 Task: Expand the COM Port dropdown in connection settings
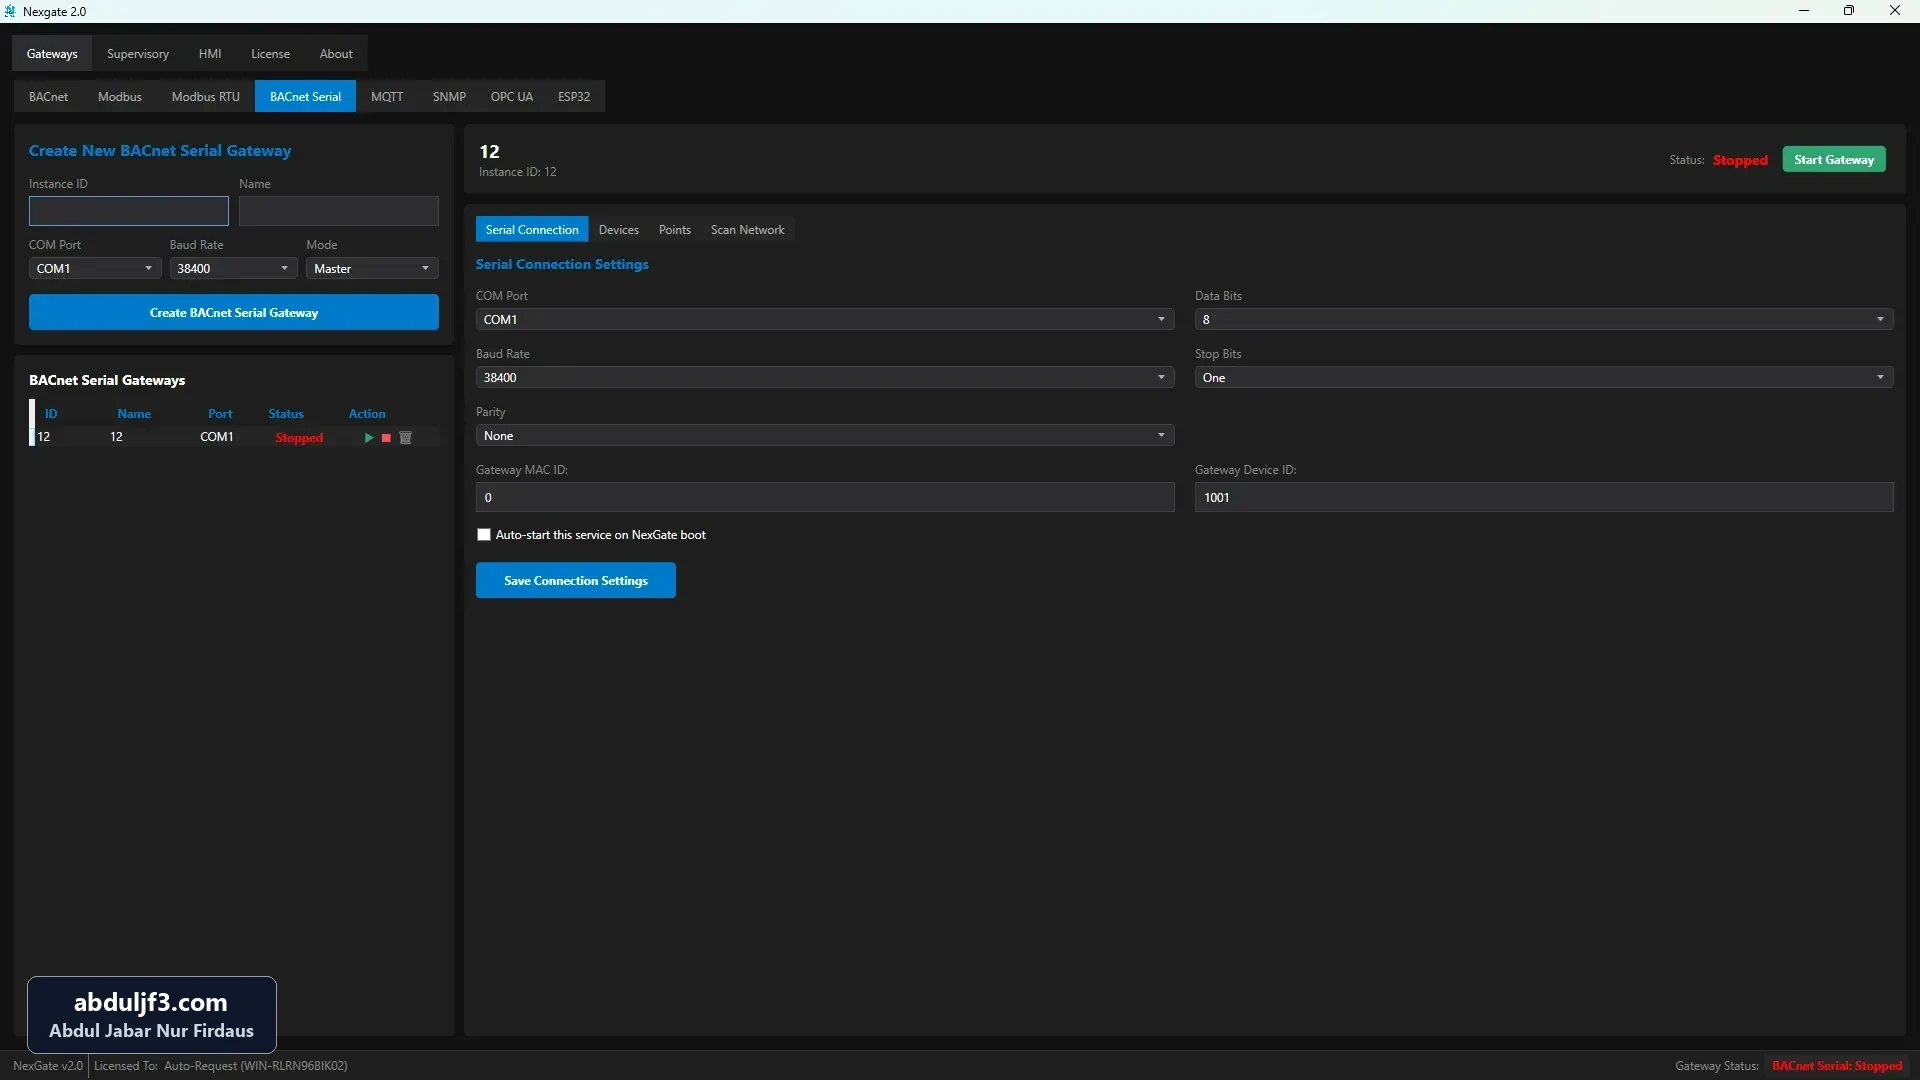[x=825, y=320]
